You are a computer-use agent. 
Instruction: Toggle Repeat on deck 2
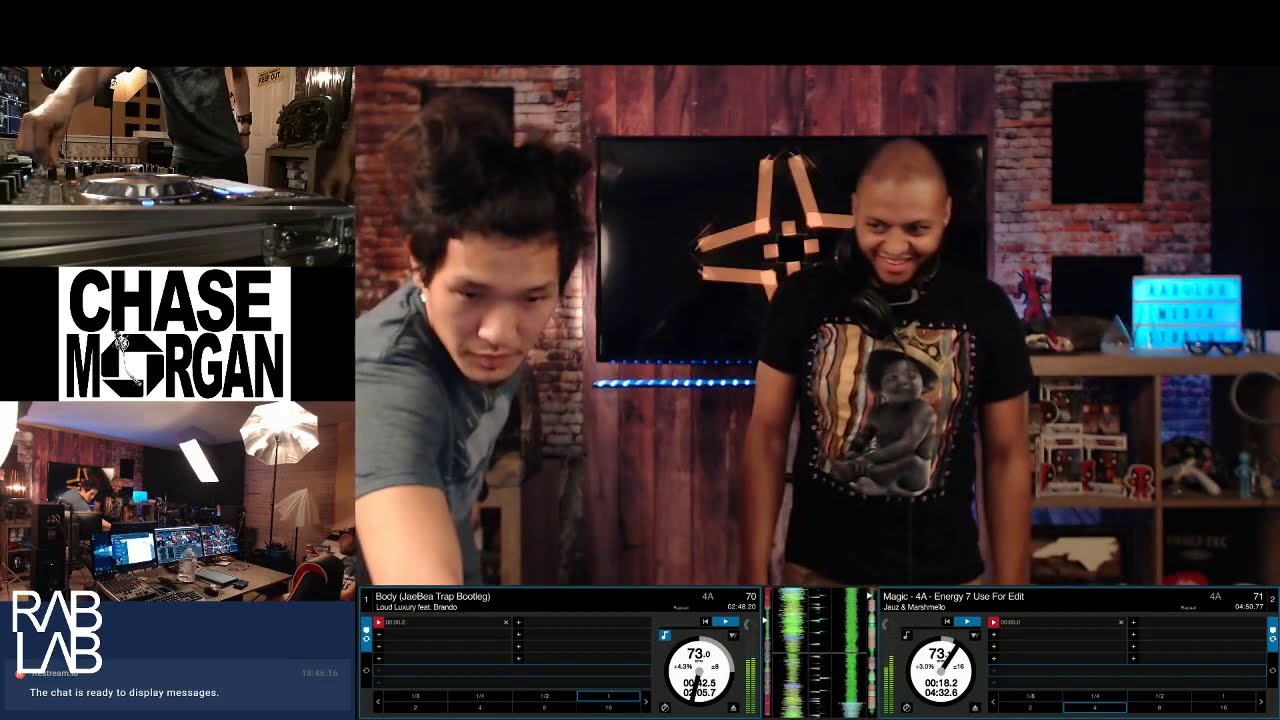[1188, 608]
